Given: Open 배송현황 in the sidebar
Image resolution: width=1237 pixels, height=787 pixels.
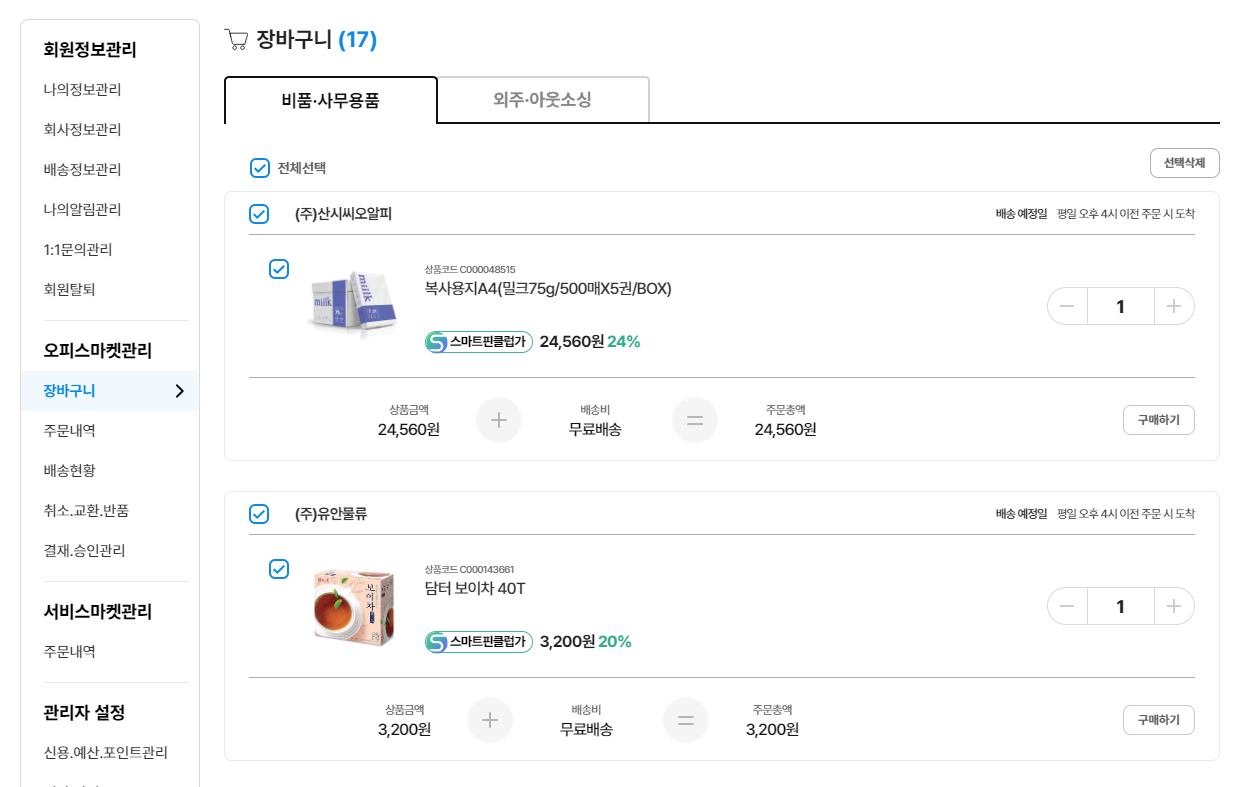Looking at the screenshot, I should pos(70,470).
